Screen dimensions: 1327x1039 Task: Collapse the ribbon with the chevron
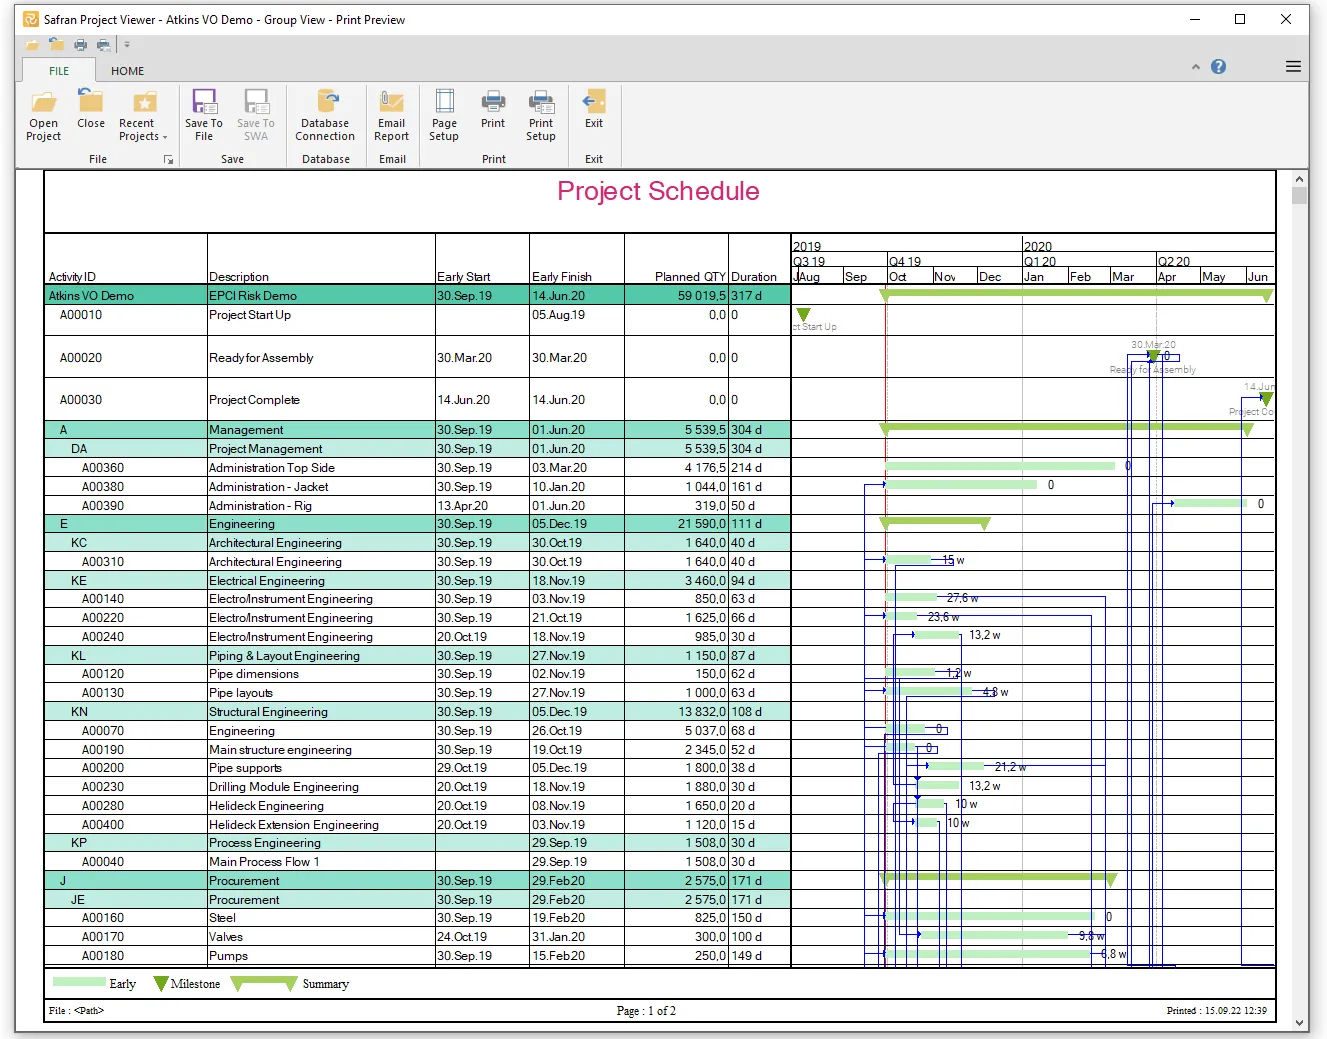tap(1195, 67)
